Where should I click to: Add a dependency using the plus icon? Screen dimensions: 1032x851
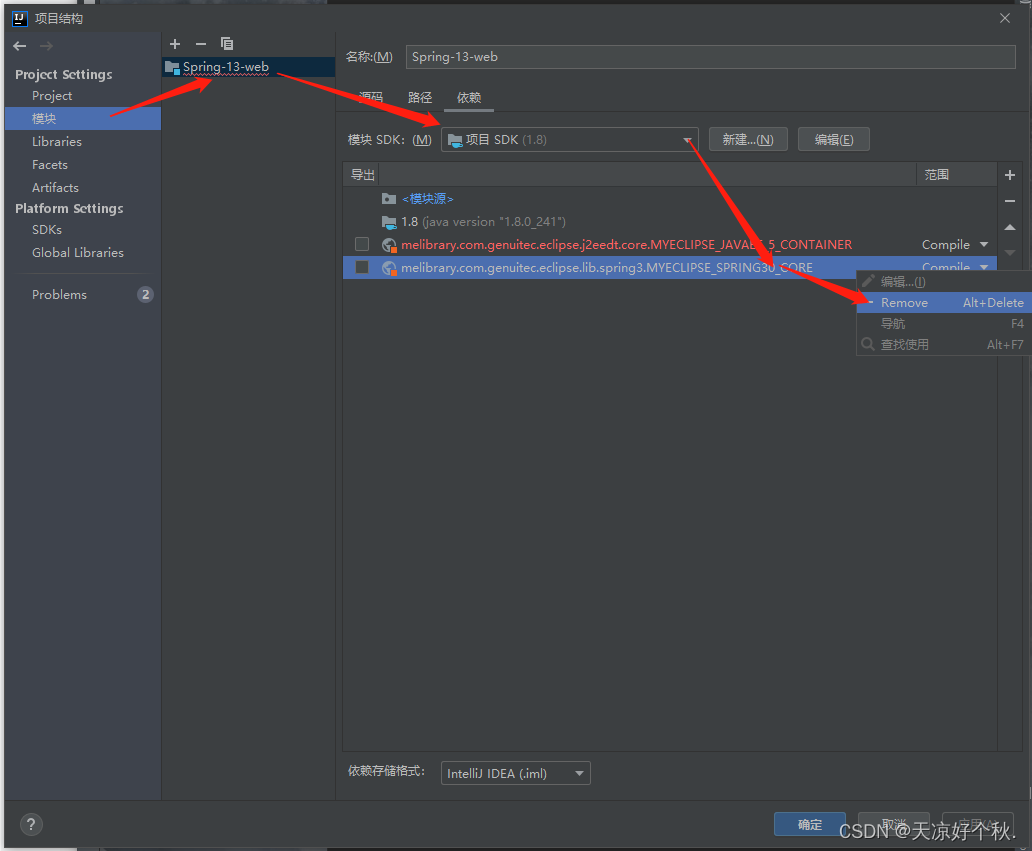point(1010,175)
